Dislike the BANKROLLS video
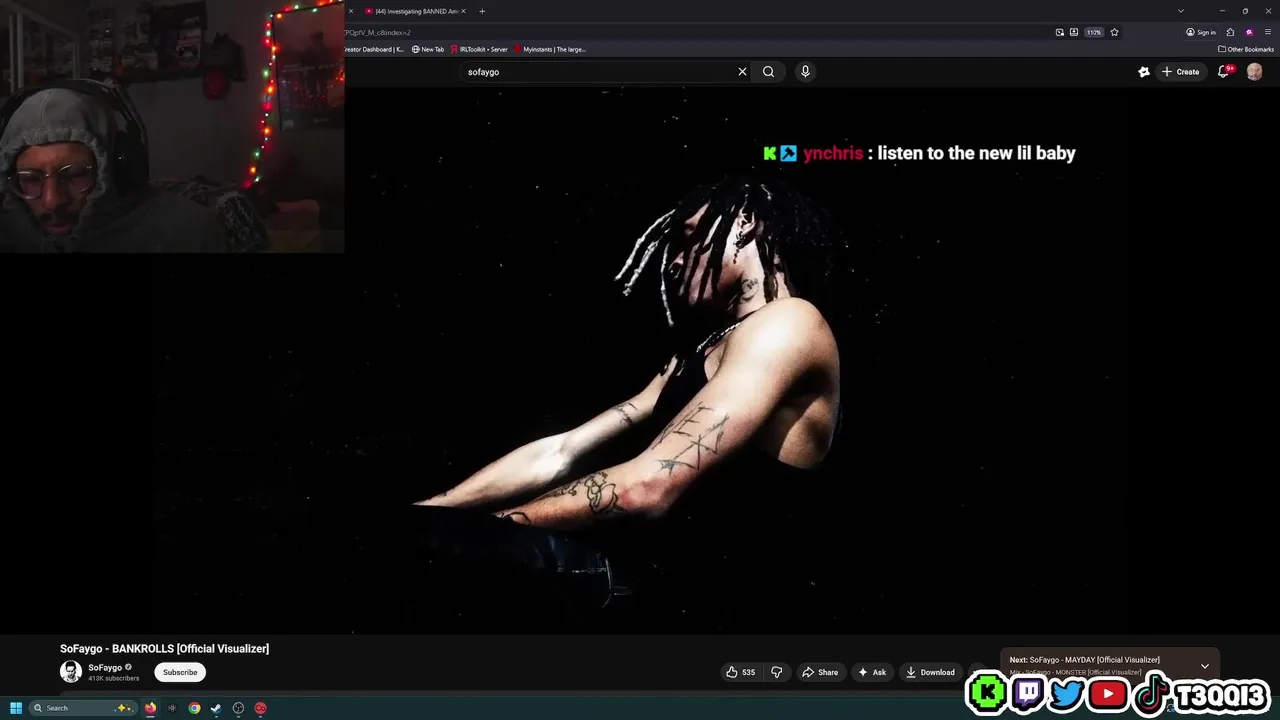This screenshot has width=1280, height=720. point(776,672)
